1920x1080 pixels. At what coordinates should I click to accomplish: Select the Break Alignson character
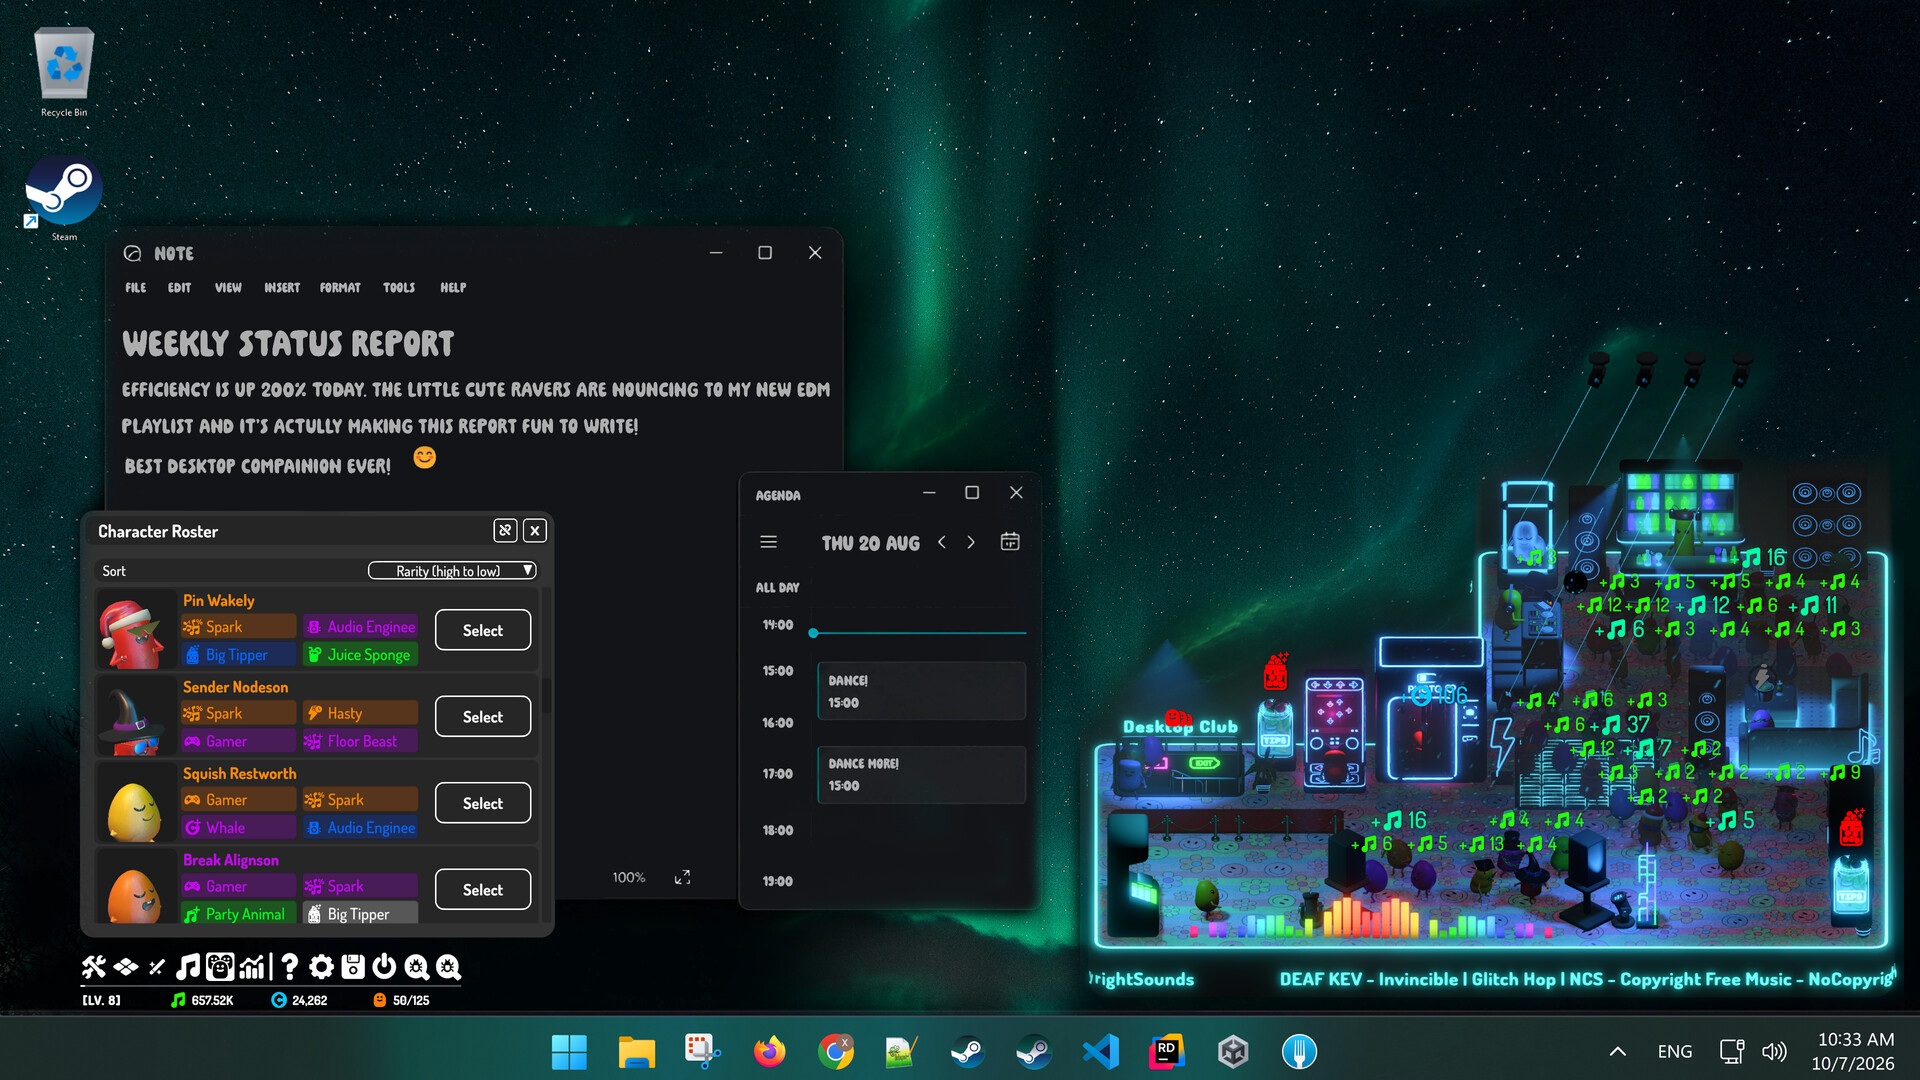click(483, 890)
